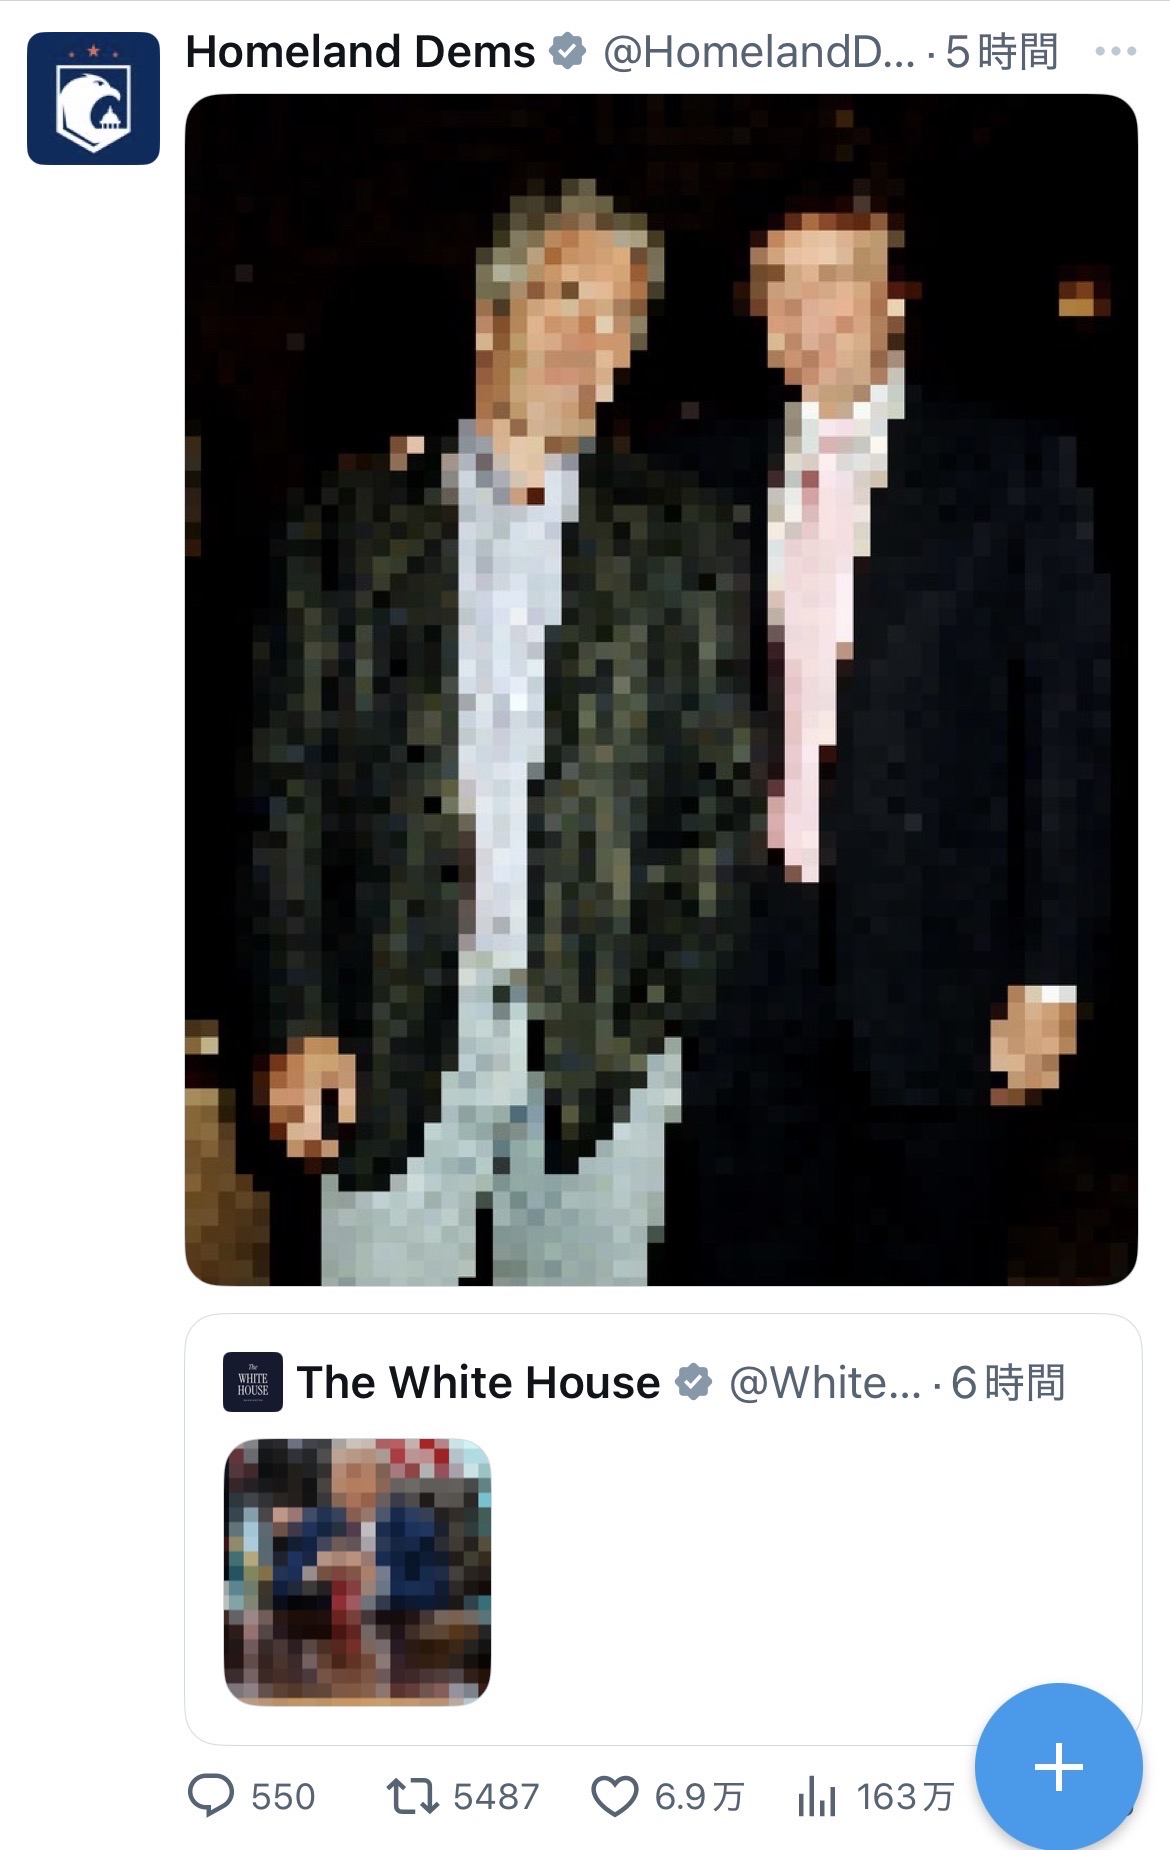Open the White House small avatar
The height and width of the screenshot is (1850, 1170).
[x=253, y=1382]
